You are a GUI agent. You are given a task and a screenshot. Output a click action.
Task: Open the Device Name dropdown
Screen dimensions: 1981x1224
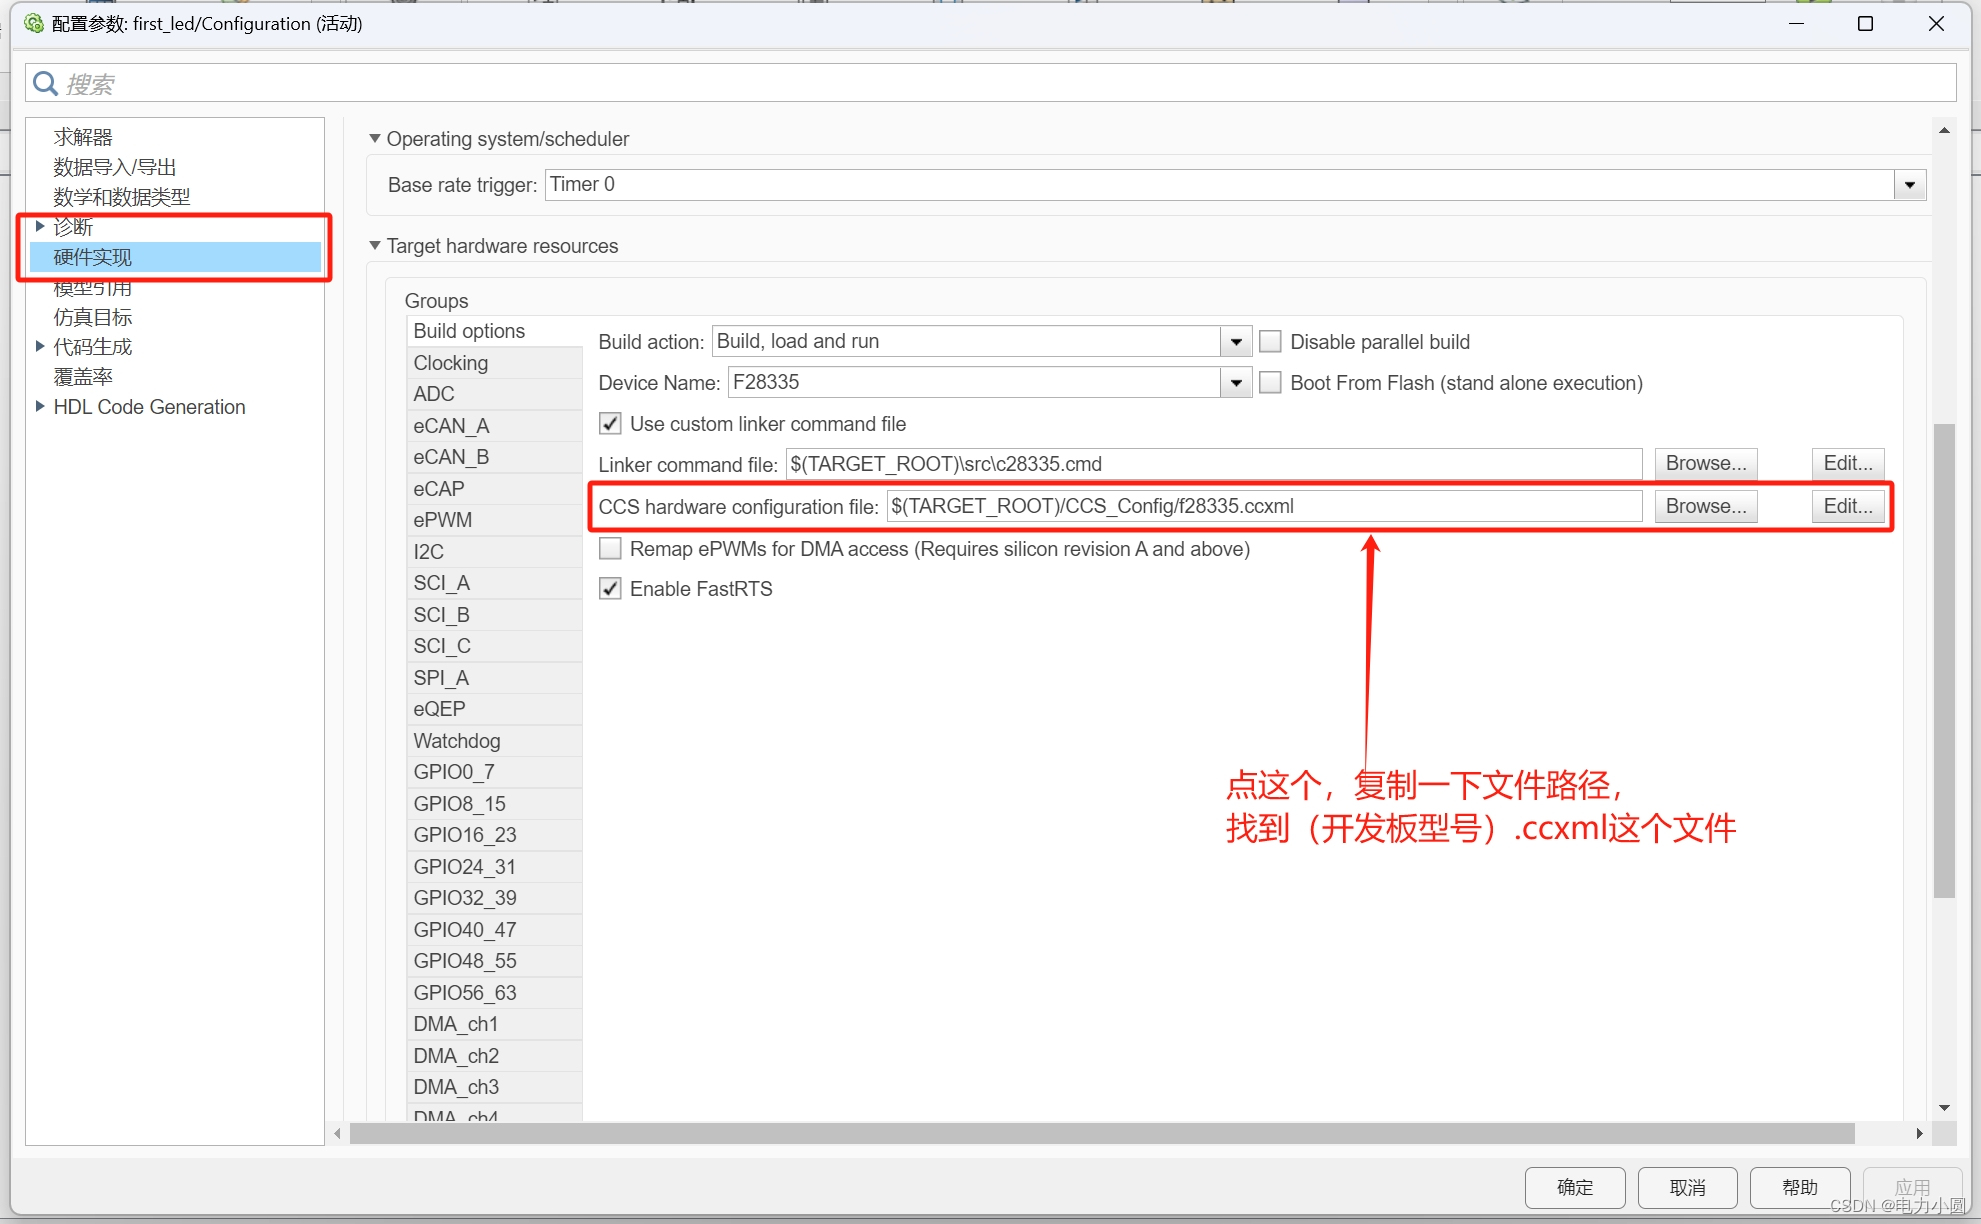1236,382
